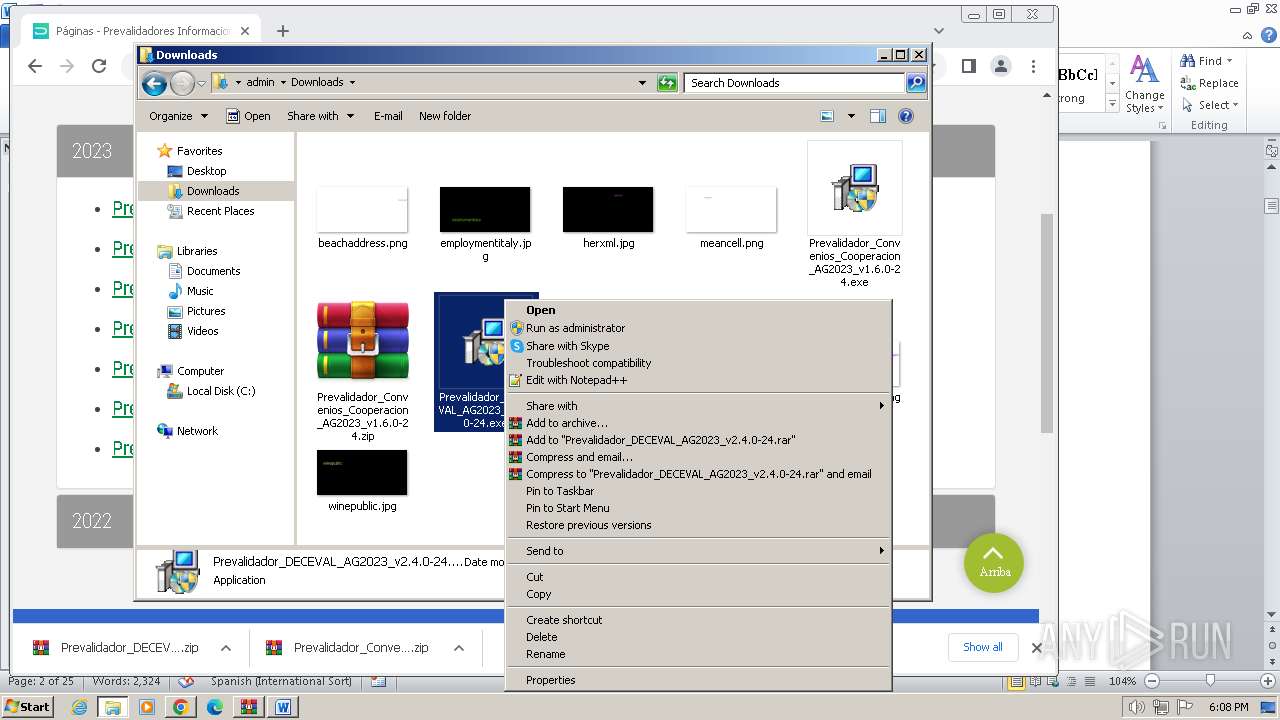
Task: Click the Explorer Back navigation arrow
Action: (154, 83)
